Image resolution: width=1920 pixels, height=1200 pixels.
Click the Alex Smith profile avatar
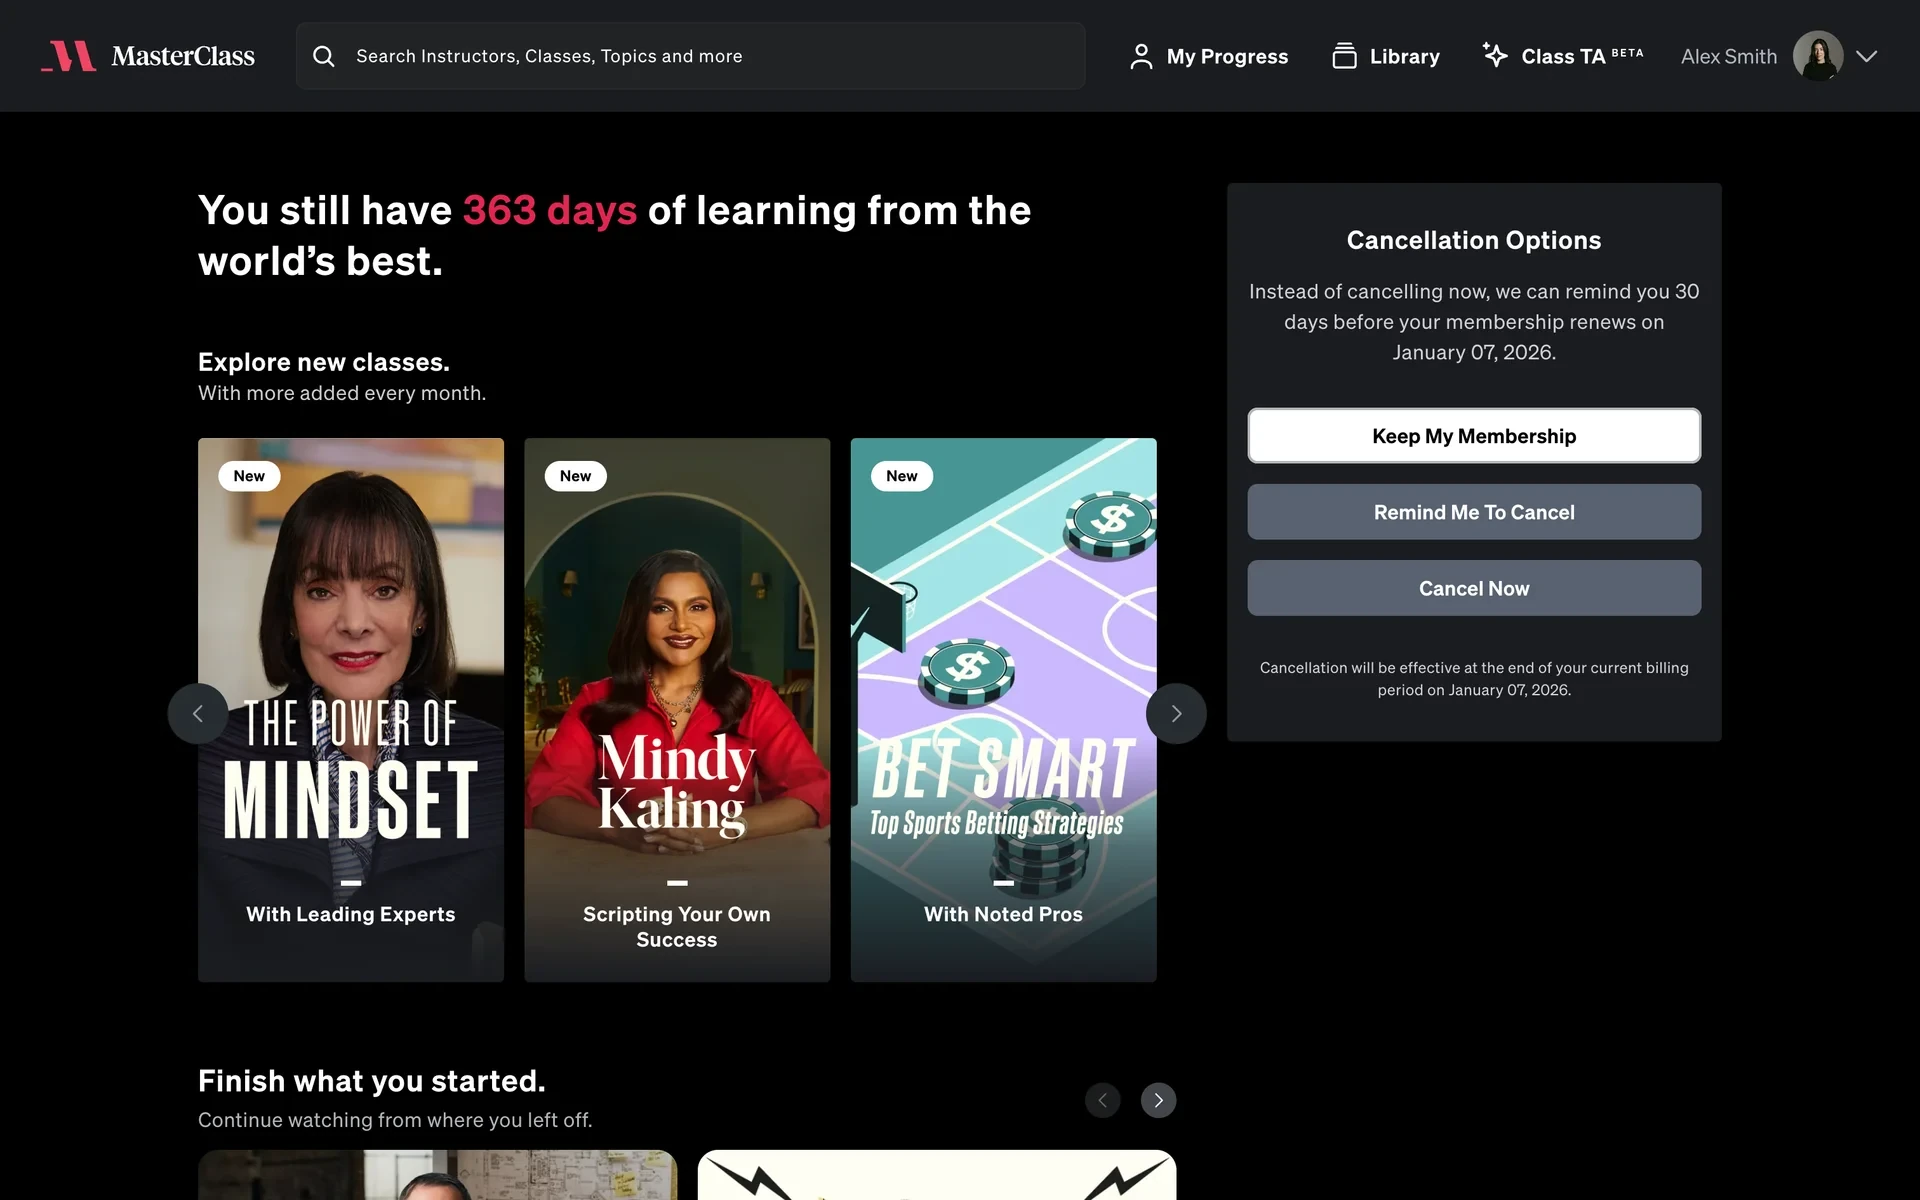(x=1817, y=56)
